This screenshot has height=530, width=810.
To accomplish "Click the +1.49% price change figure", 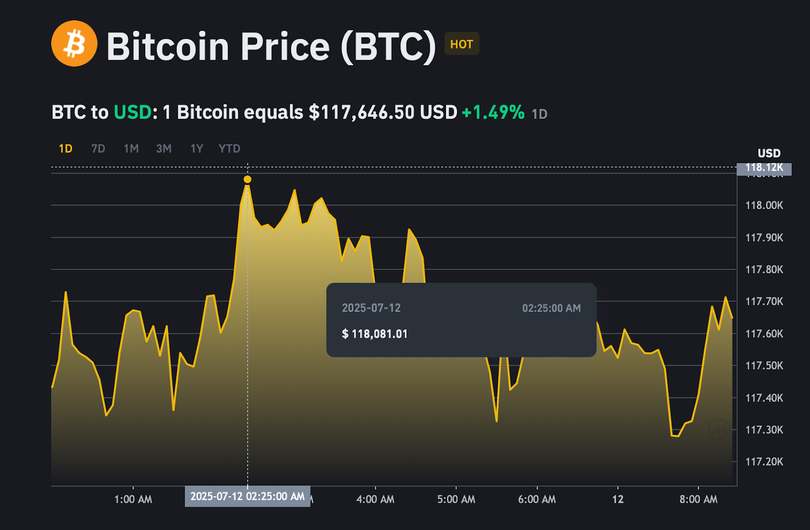I will [492, 113].
